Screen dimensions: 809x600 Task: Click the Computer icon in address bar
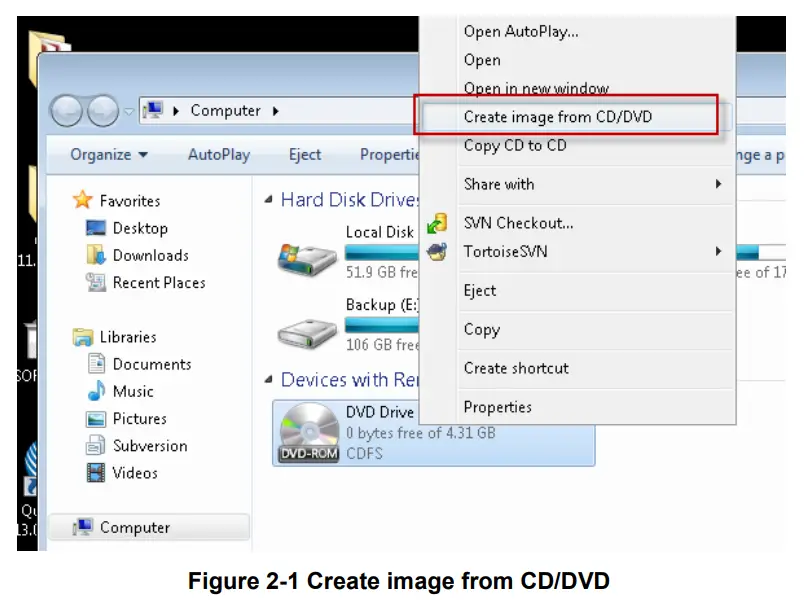(154, 110)
